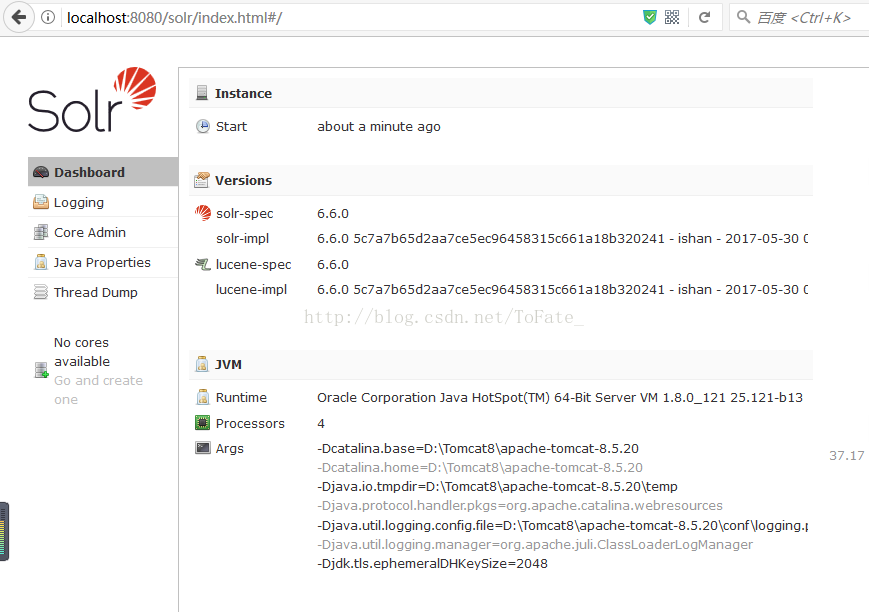Viewport: 869px width, 612px height.
Task: Click the Processors chip icon
Action: [x=203, y=423]
